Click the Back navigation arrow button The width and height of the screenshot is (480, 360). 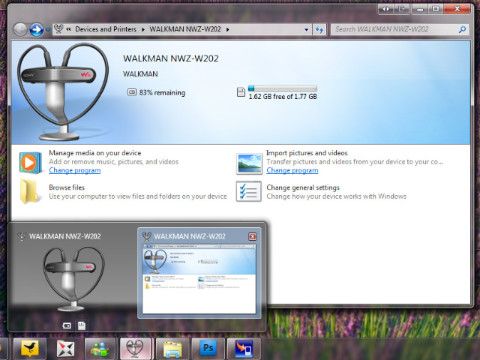(20, 30)
